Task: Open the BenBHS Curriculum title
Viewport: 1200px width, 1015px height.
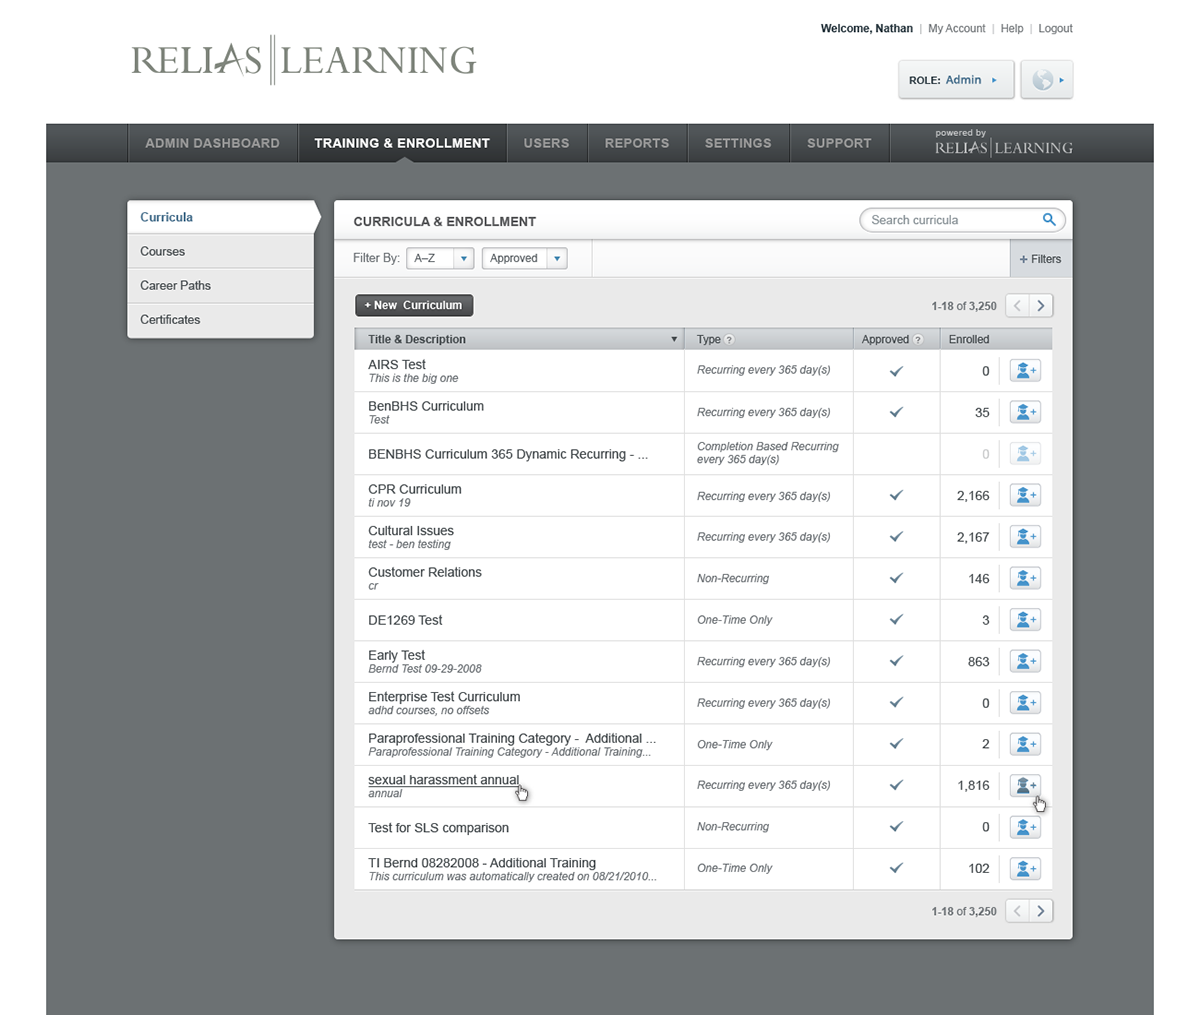Action: click(x=425, y=406)
